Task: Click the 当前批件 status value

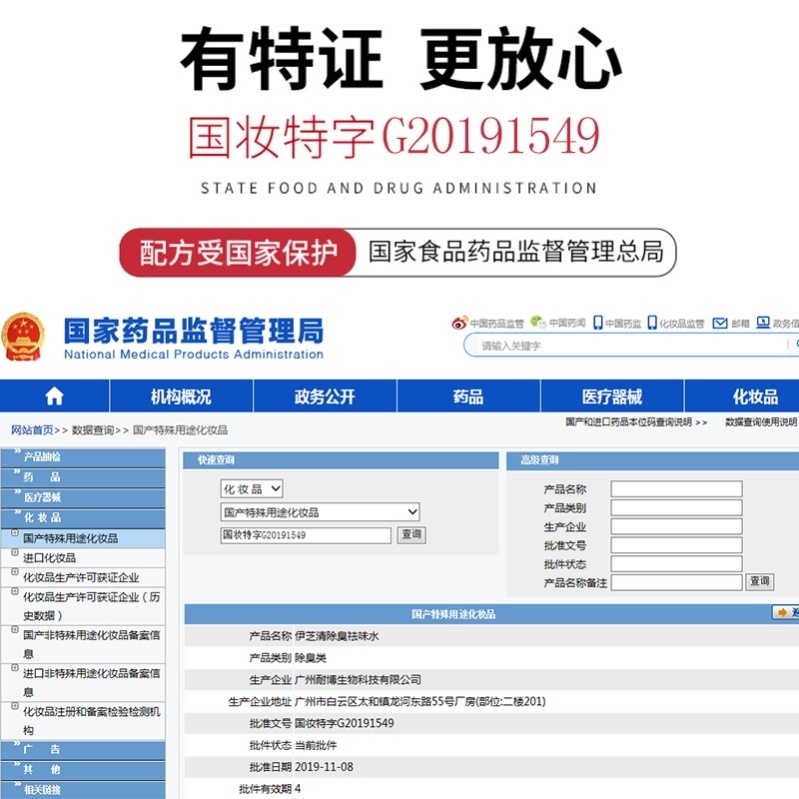Action: pos(315,745)
